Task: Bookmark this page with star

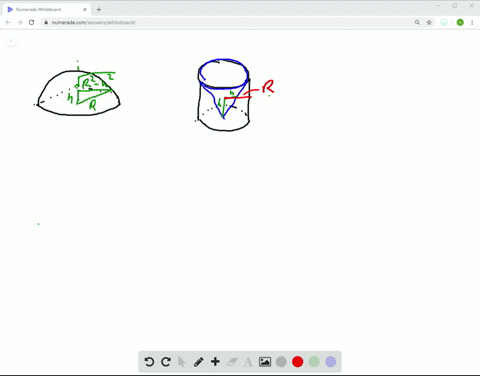Action: point(429,22)
